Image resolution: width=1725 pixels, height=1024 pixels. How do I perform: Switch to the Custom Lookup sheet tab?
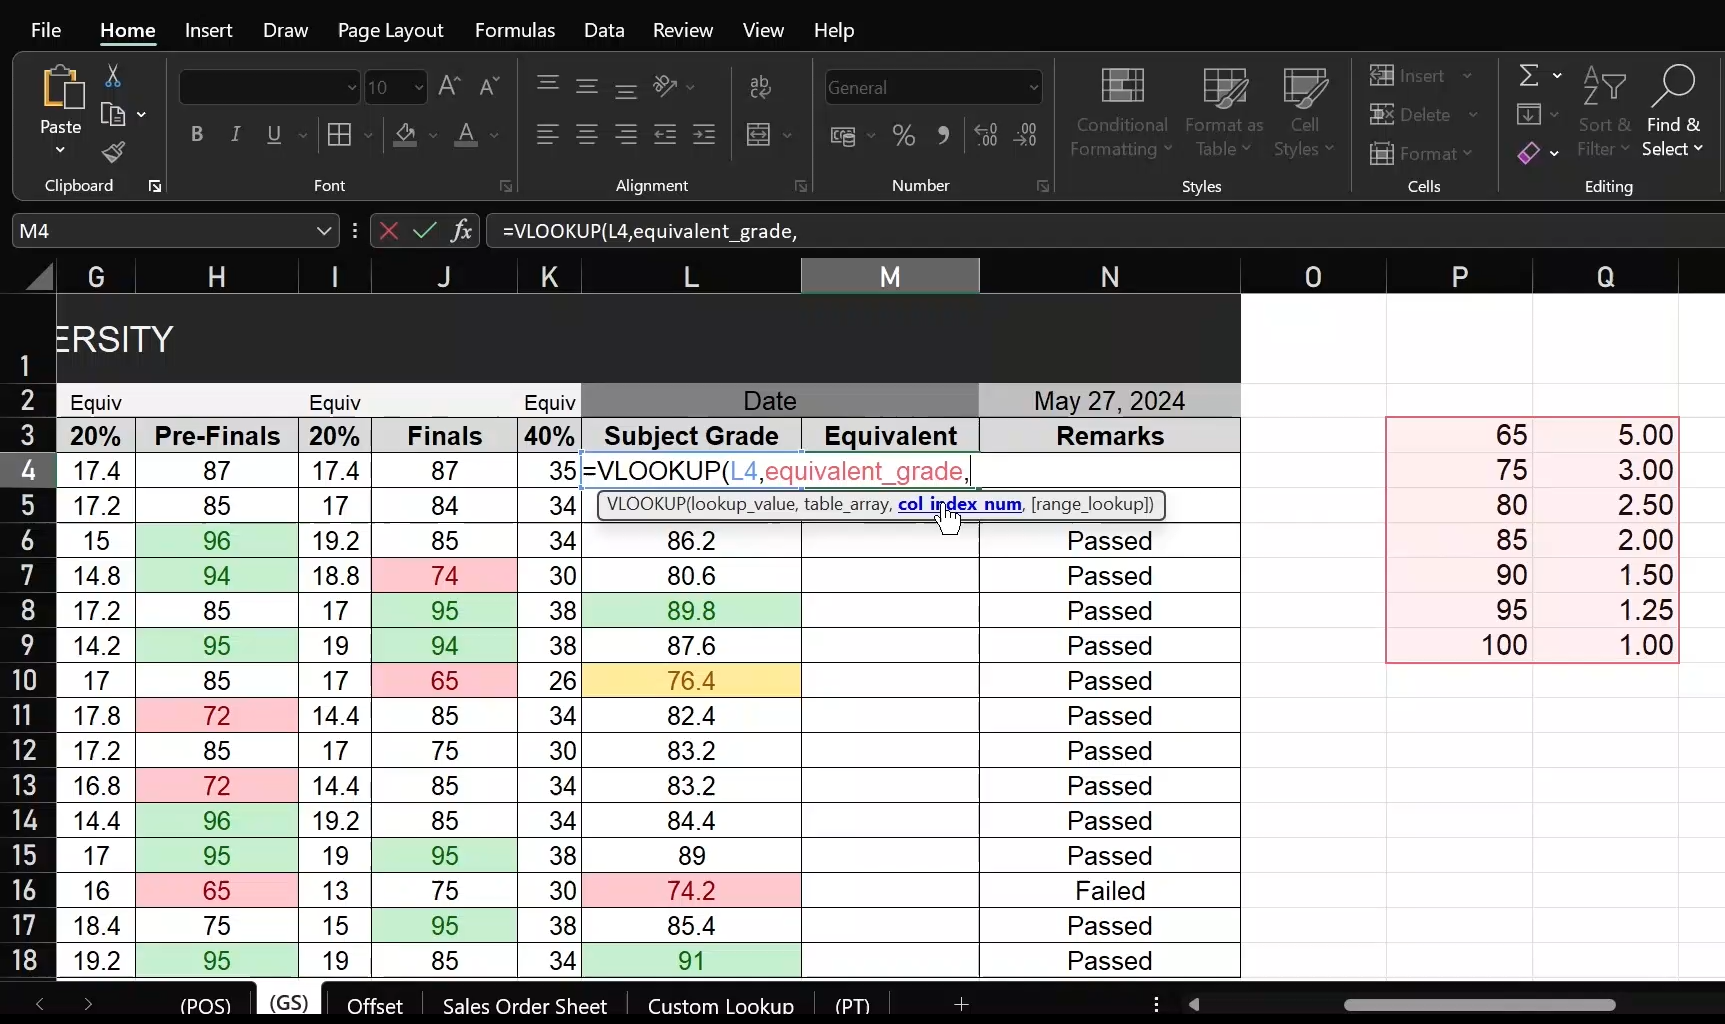(x=720, y=1005)
